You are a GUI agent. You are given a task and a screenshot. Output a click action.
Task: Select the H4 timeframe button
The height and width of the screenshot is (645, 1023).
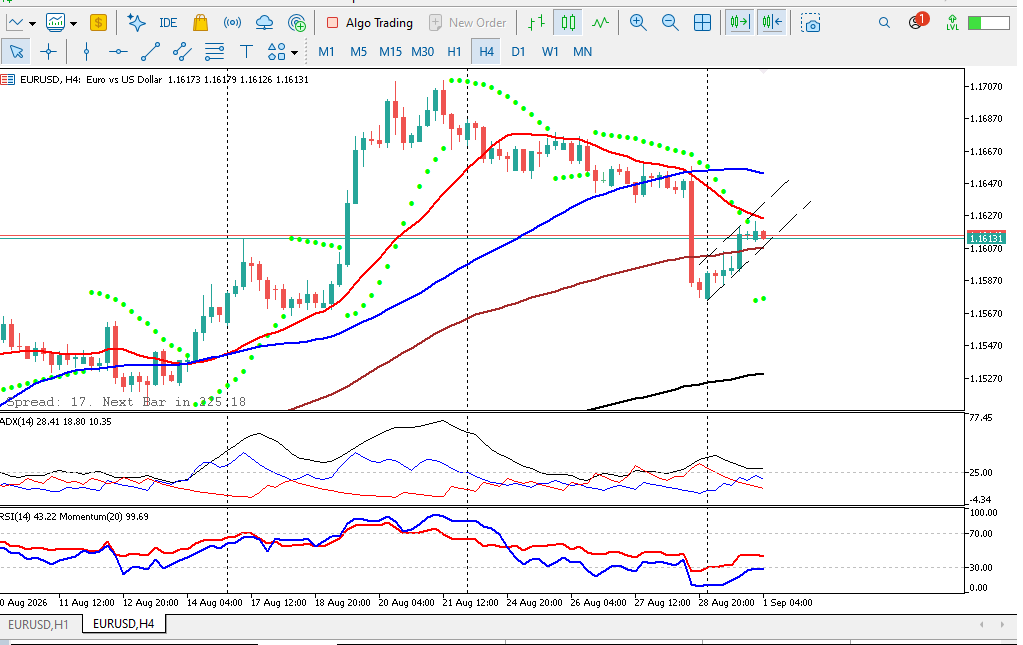pos(486,52)
